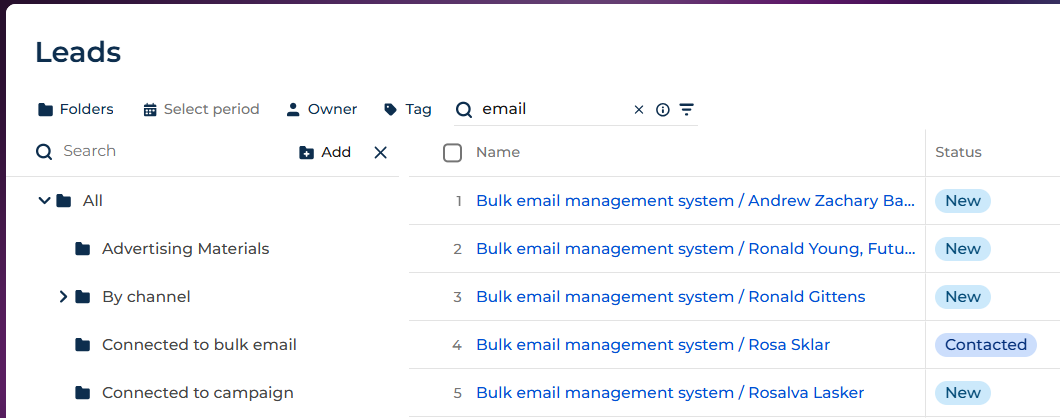Select the Advertising Materials folder
The width and height of the screenshot is (1060, 418).
[x=185, y=249]
